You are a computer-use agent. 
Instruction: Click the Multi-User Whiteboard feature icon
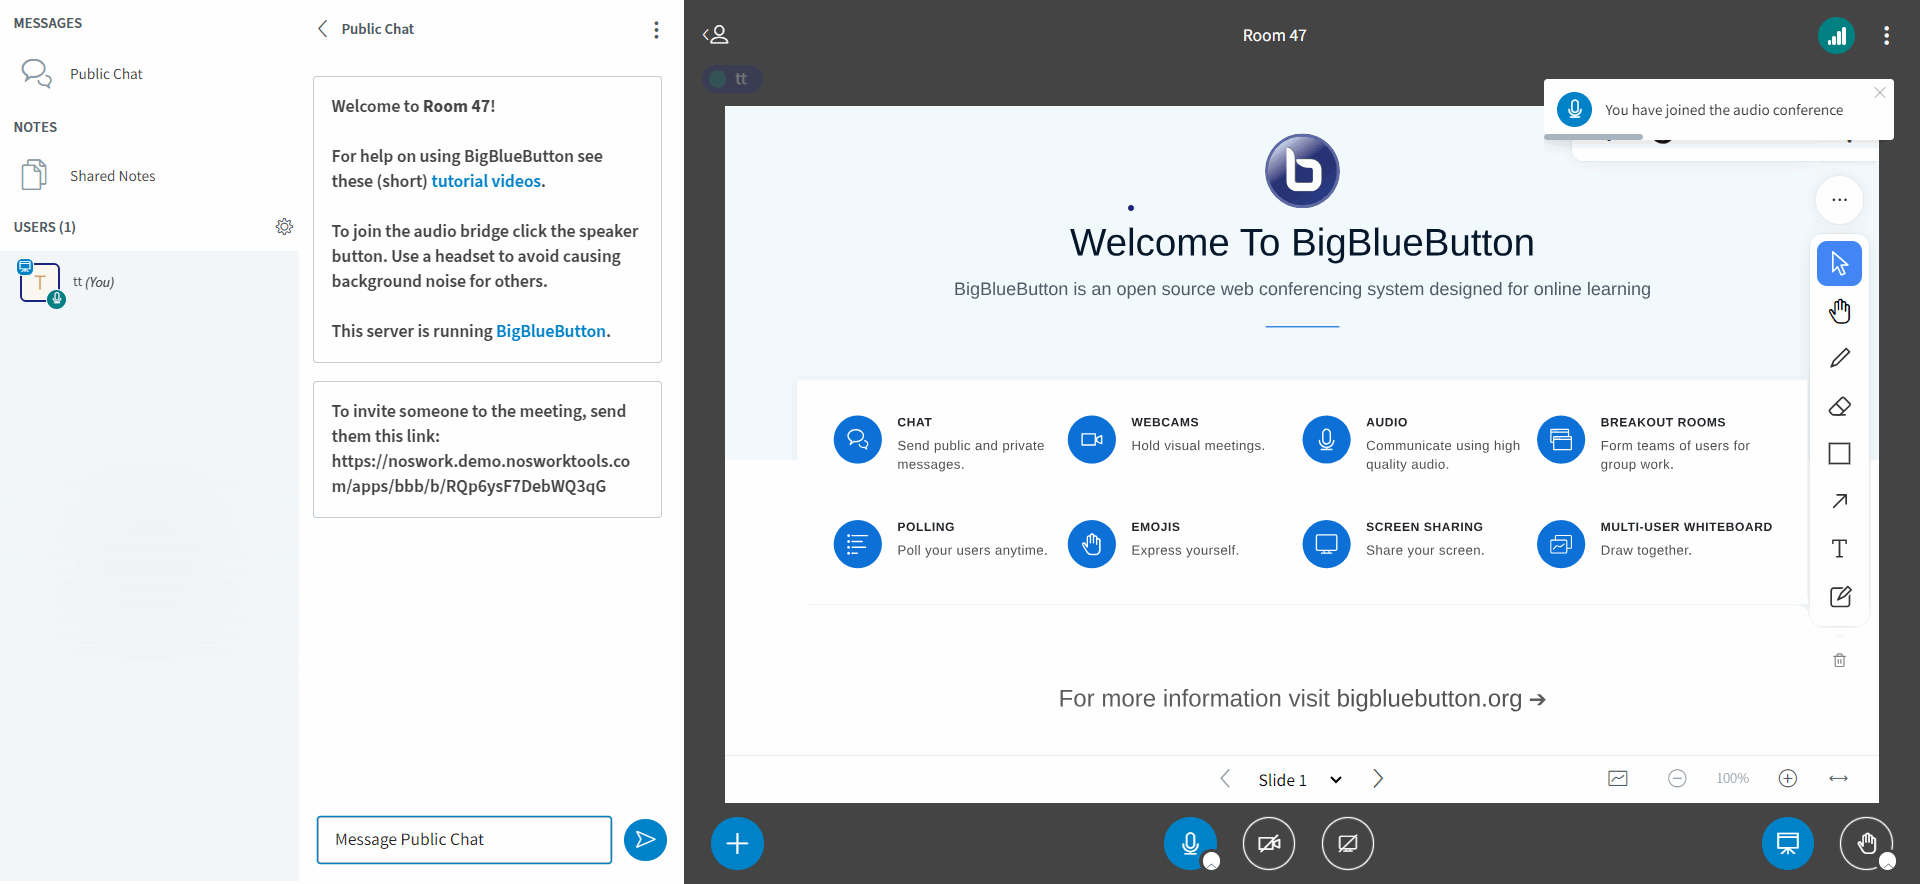point(1561,544)
